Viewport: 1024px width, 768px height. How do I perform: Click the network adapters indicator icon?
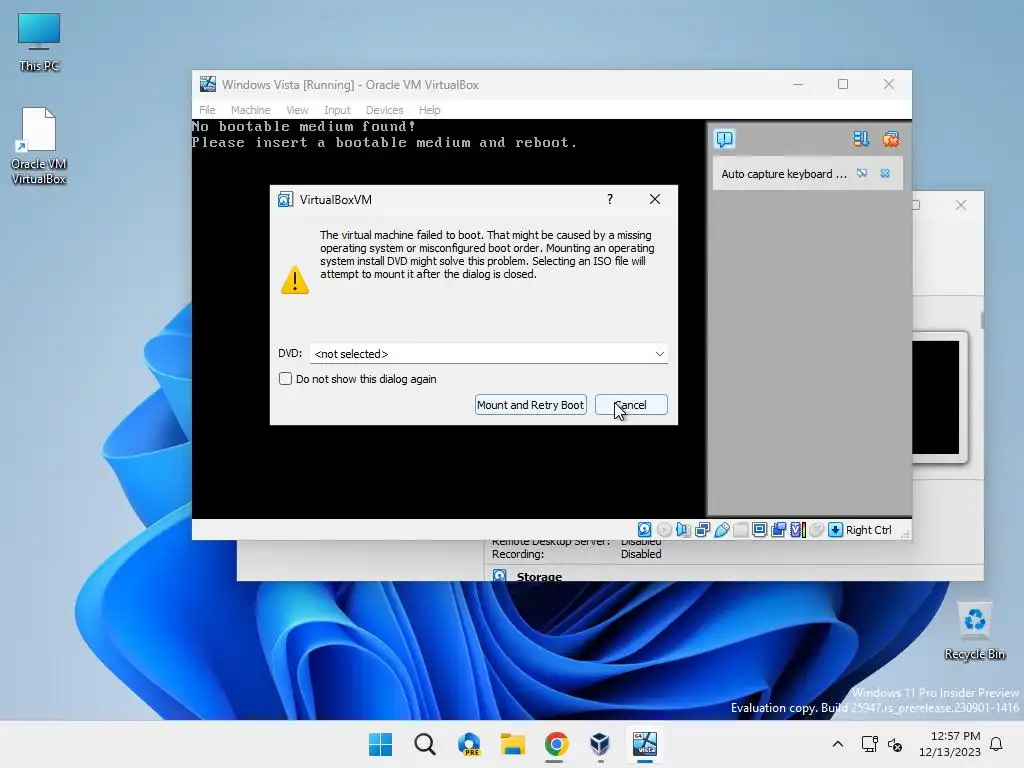click(702, 530)
